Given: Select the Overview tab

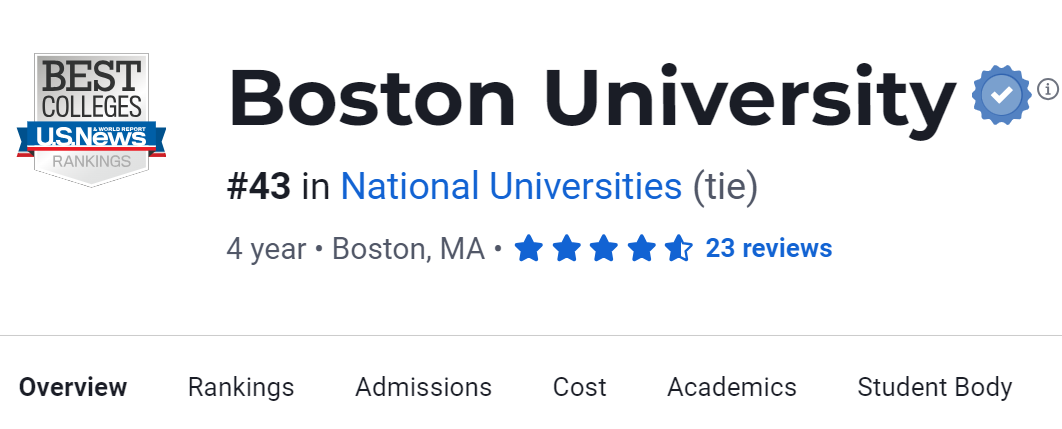Looking at the screenshot, I should click(73, 387).
